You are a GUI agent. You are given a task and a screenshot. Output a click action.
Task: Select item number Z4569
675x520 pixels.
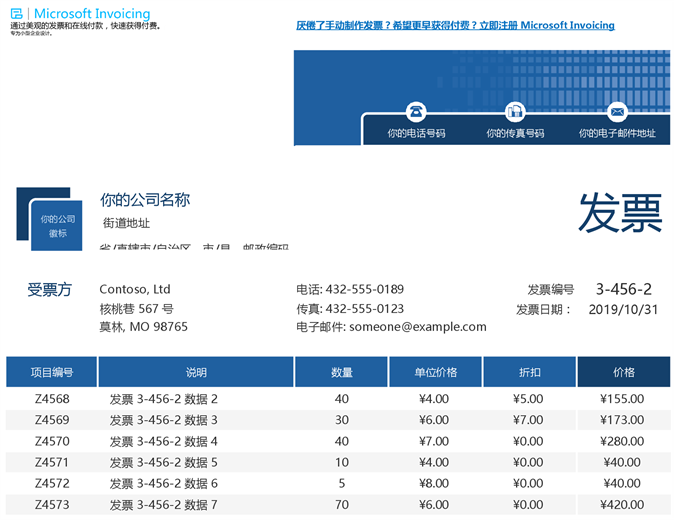point(52,420)
